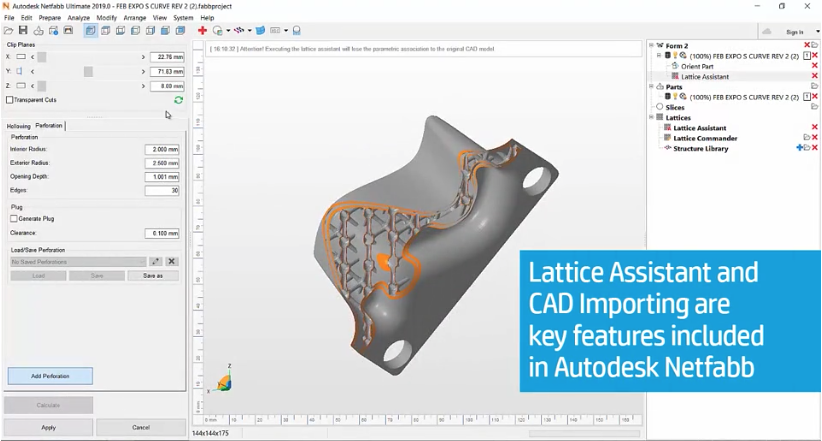Click the red X on the Form 2 row

click(807, 45)
